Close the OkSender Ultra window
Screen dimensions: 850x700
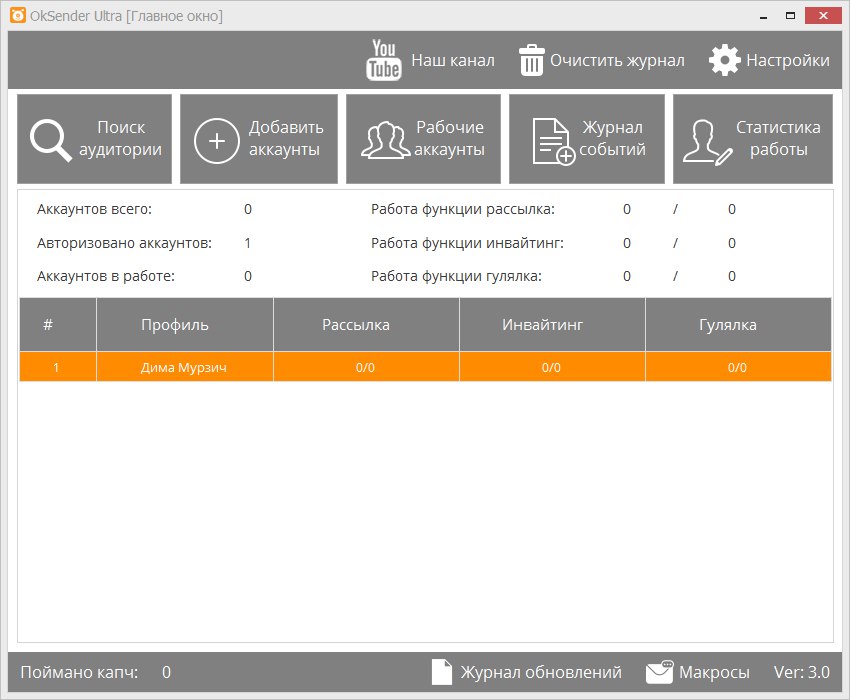point(823,16)
